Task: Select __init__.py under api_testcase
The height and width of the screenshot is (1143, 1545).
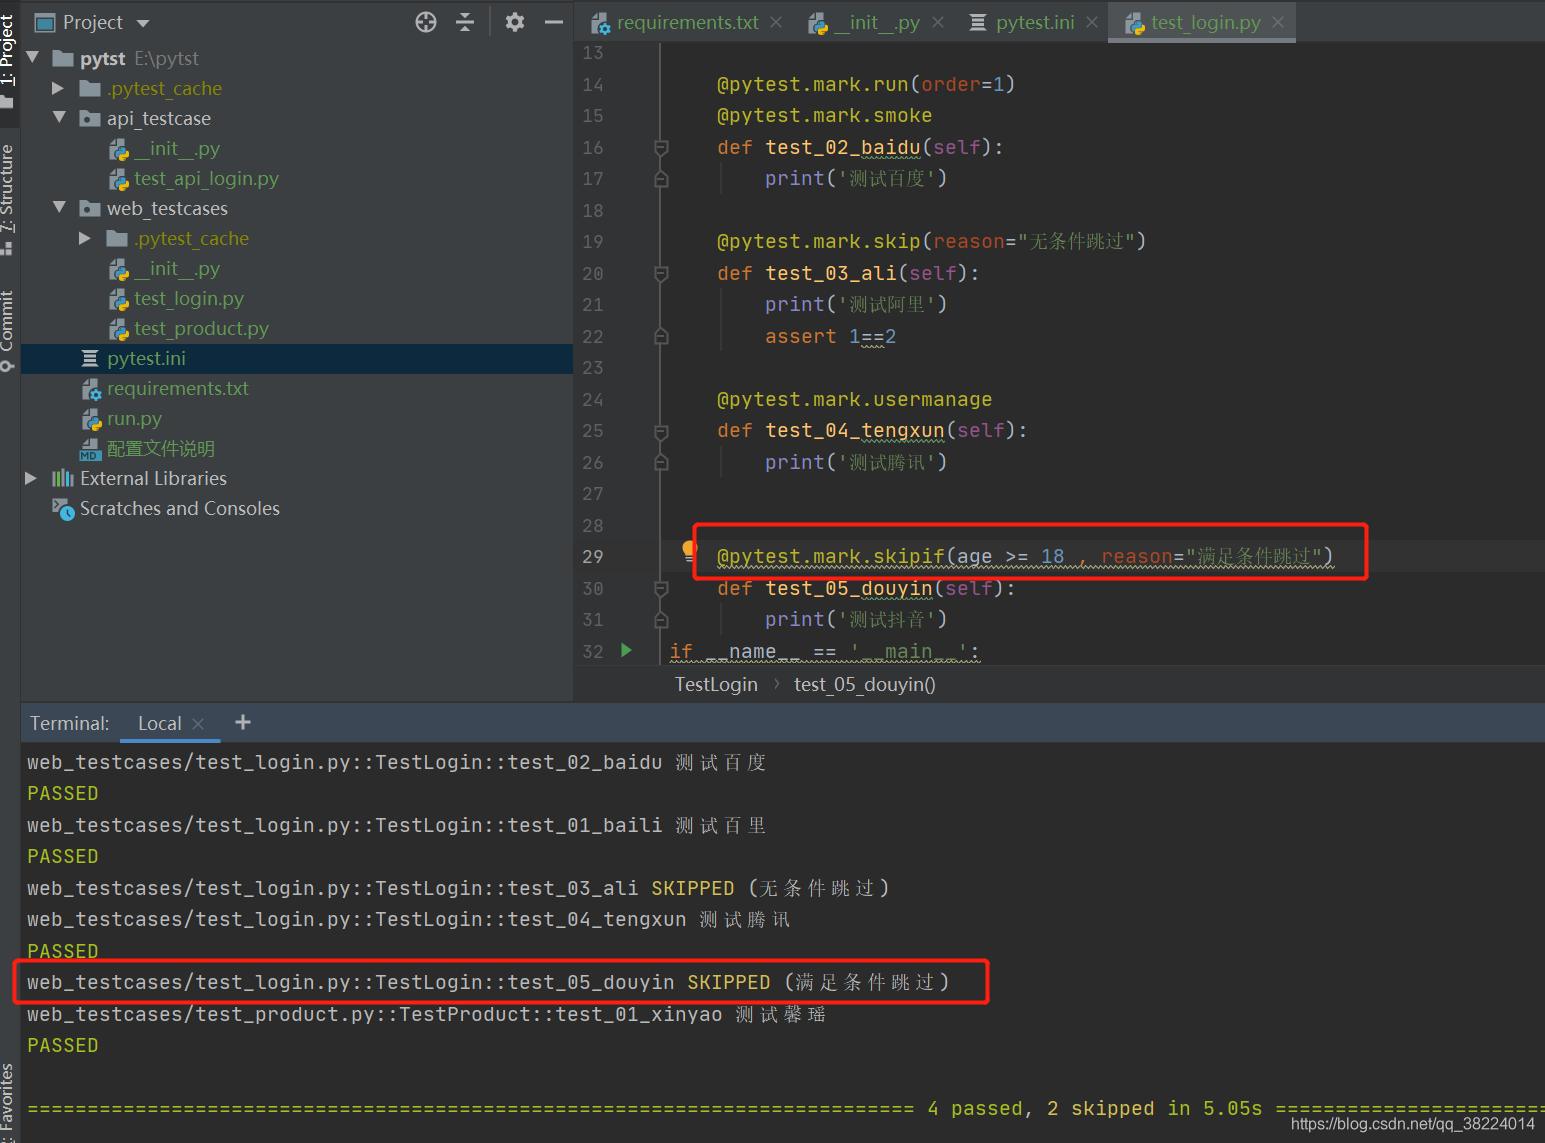Action: tap(177, 148)
